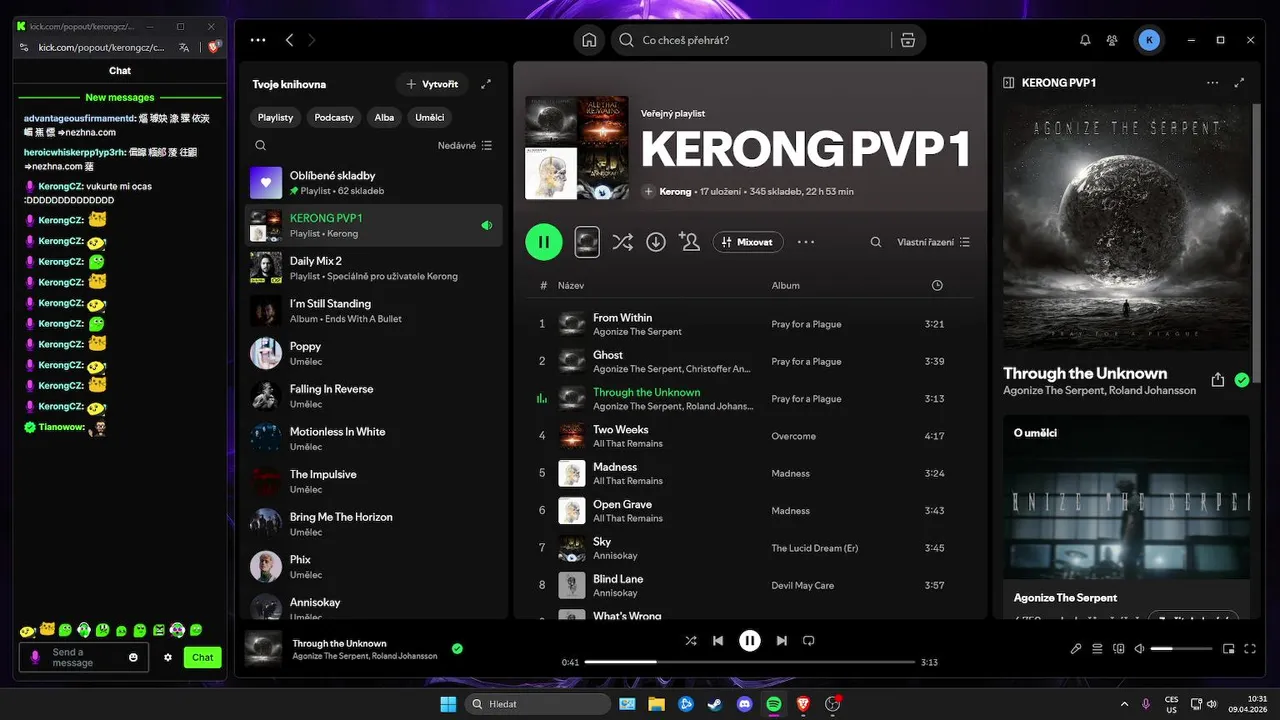
Task: Click the Send a message field in Kick chat
Action: tap(84, 657)
